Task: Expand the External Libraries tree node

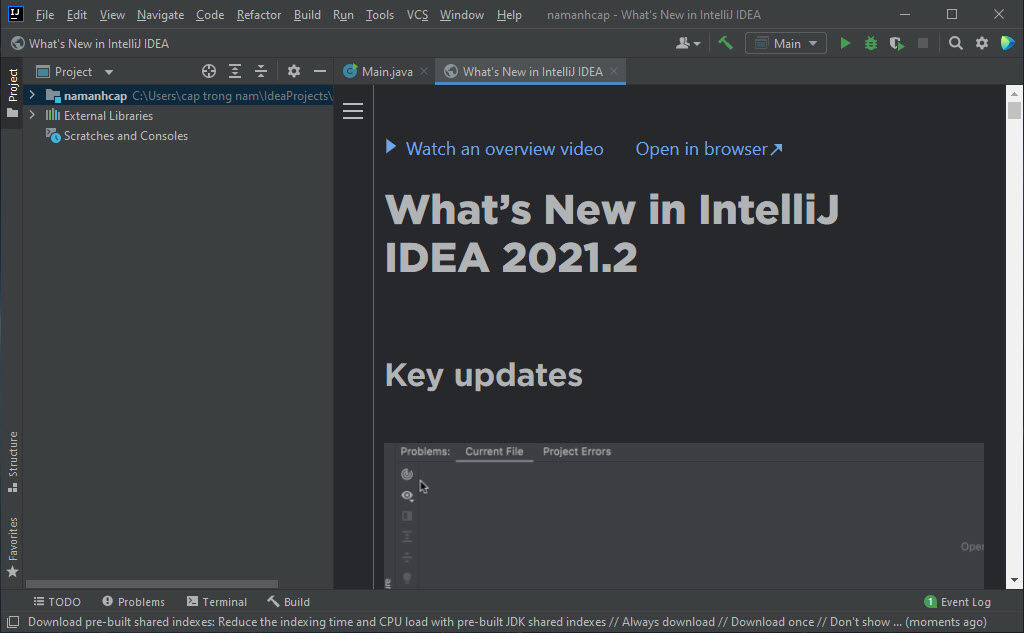Action: [32, 115]
